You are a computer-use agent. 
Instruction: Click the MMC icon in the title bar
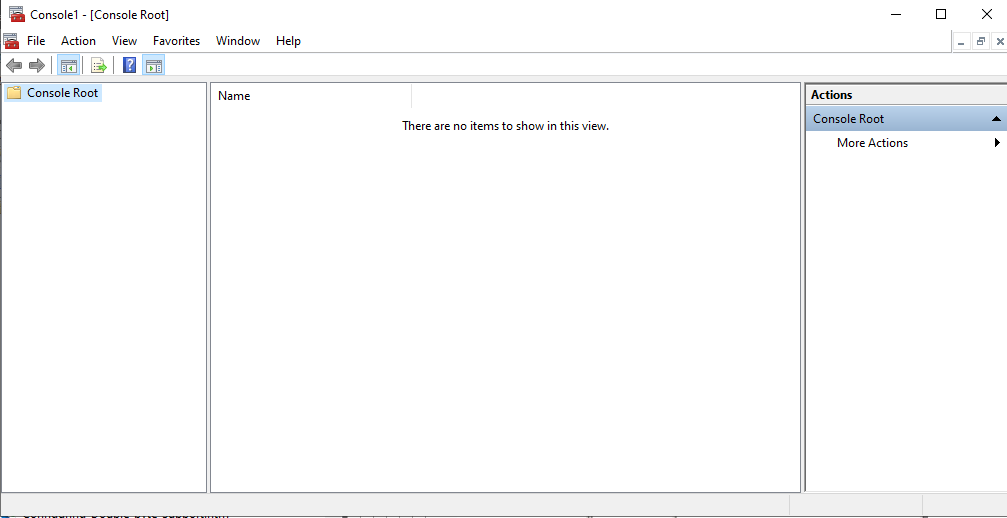pos(17,14)
